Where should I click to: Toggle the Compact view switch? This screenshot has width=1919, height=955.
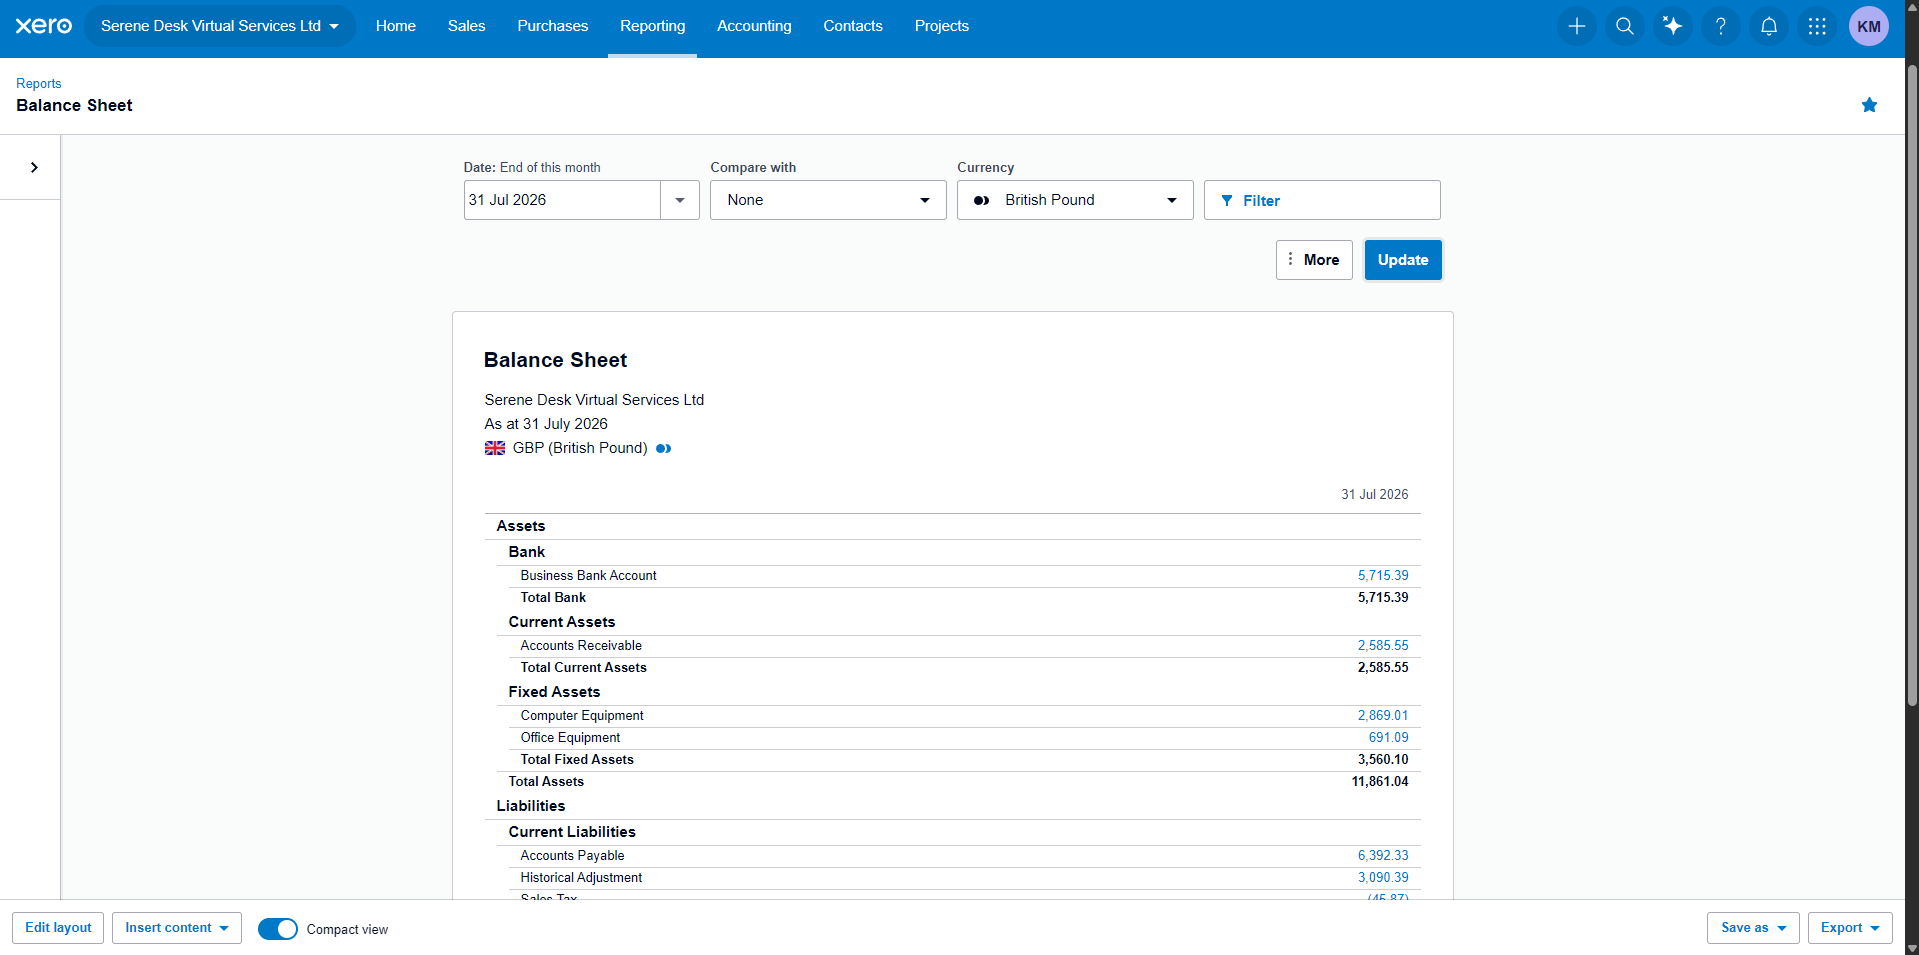(x=278, y=929)
